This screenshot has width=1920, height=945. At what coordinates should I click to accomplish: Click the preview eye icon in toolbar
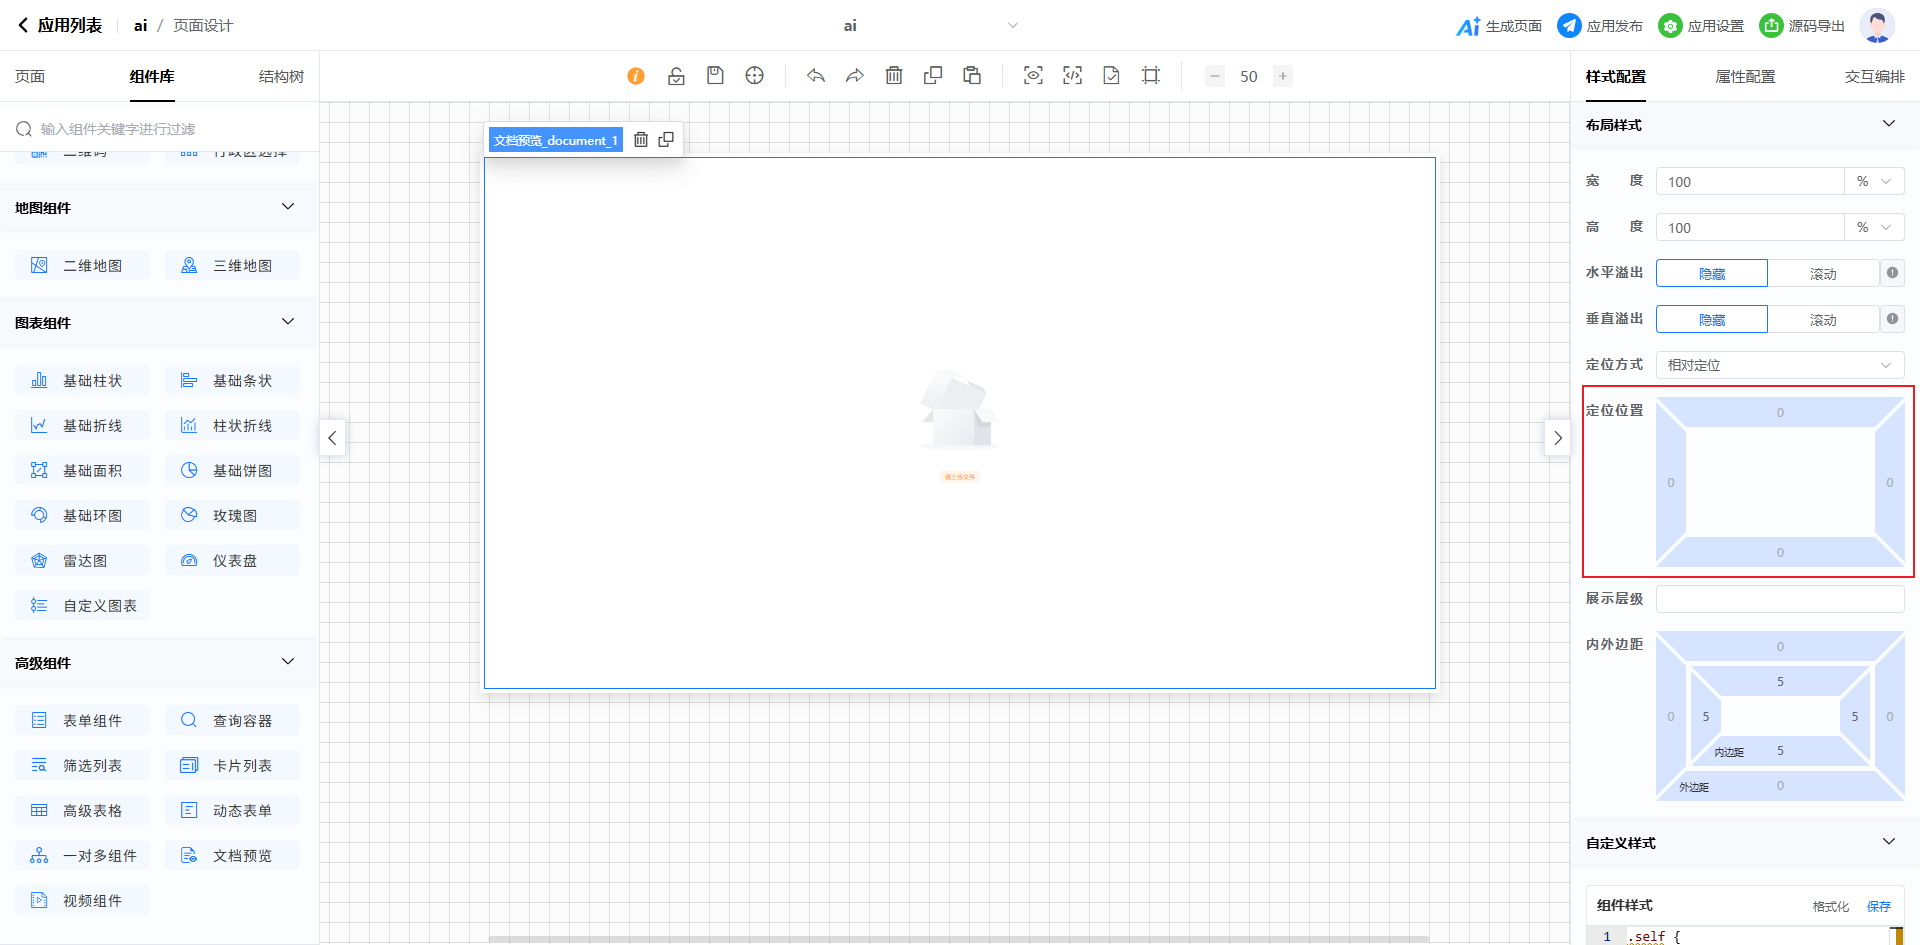coord(1033,76)
